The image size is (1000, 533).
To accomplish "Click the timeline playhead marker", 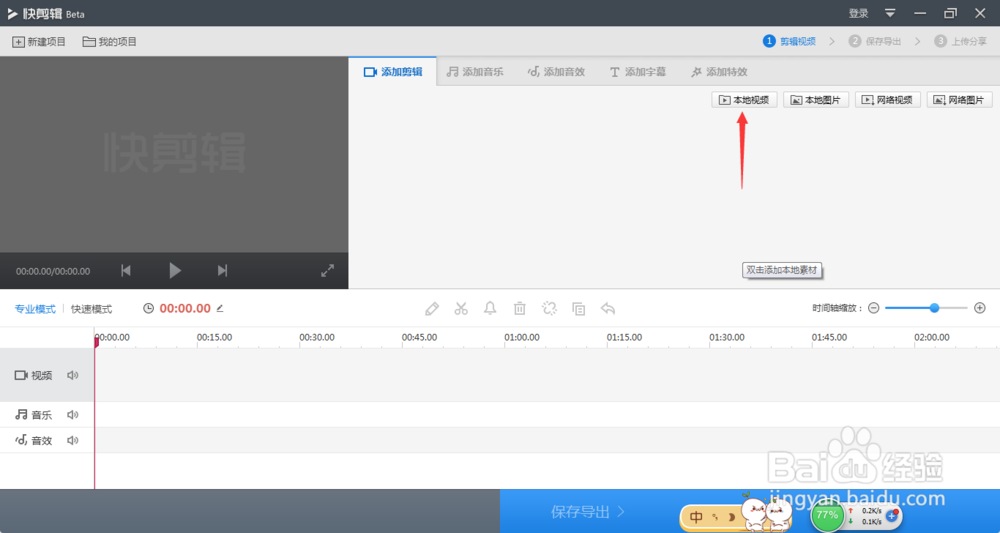I will click(x=96, y=342).
